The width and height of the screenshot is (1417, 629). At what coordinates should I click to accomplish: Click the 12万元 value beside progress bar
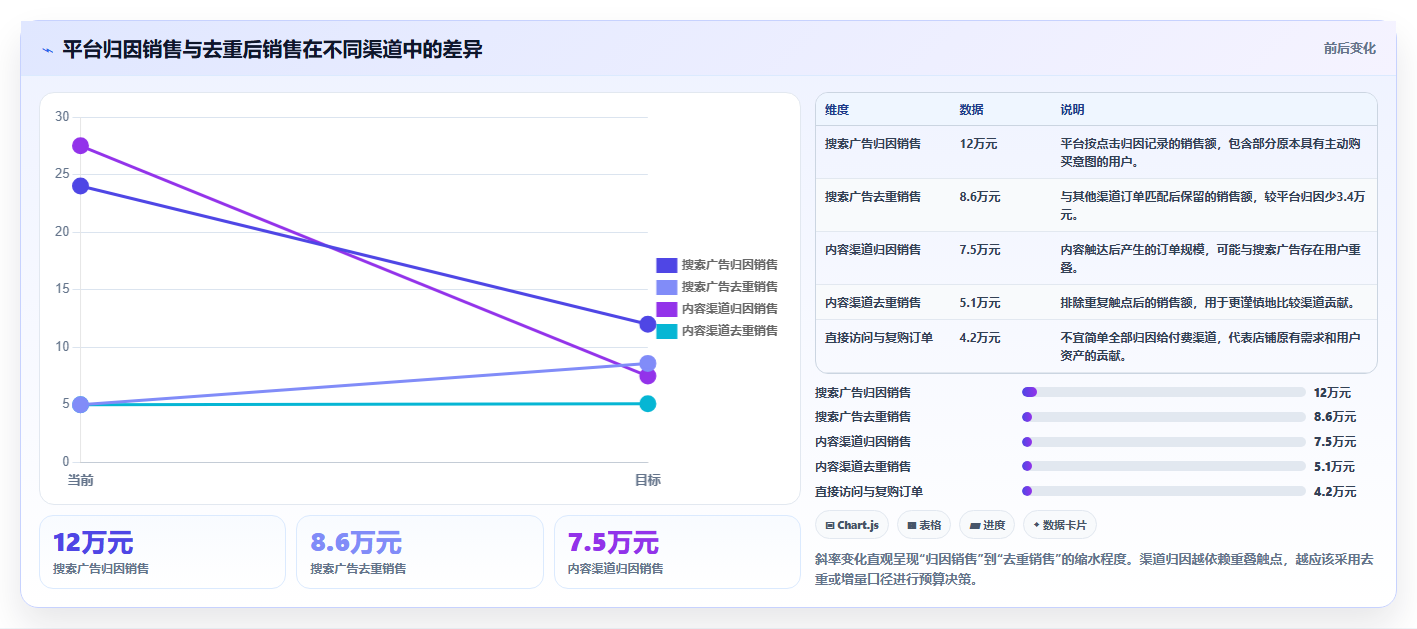(1332, 393)
